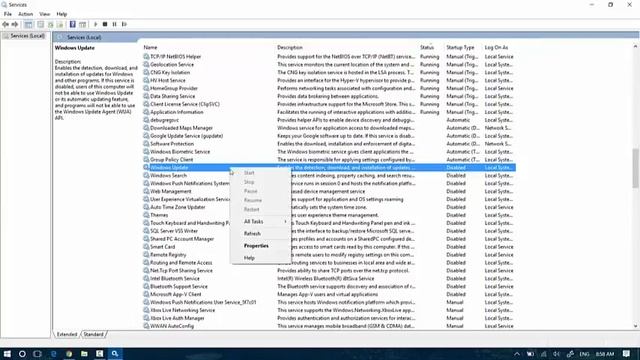
Task: Click the Cortana circle on the taskbar
Action: tap(22, 354)
